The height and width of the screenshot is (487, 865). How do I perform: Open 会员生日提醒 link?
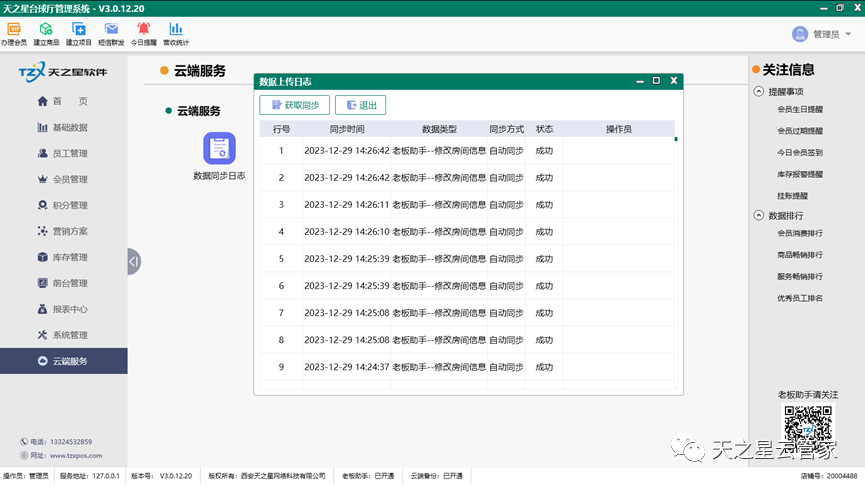pos(800,110)
